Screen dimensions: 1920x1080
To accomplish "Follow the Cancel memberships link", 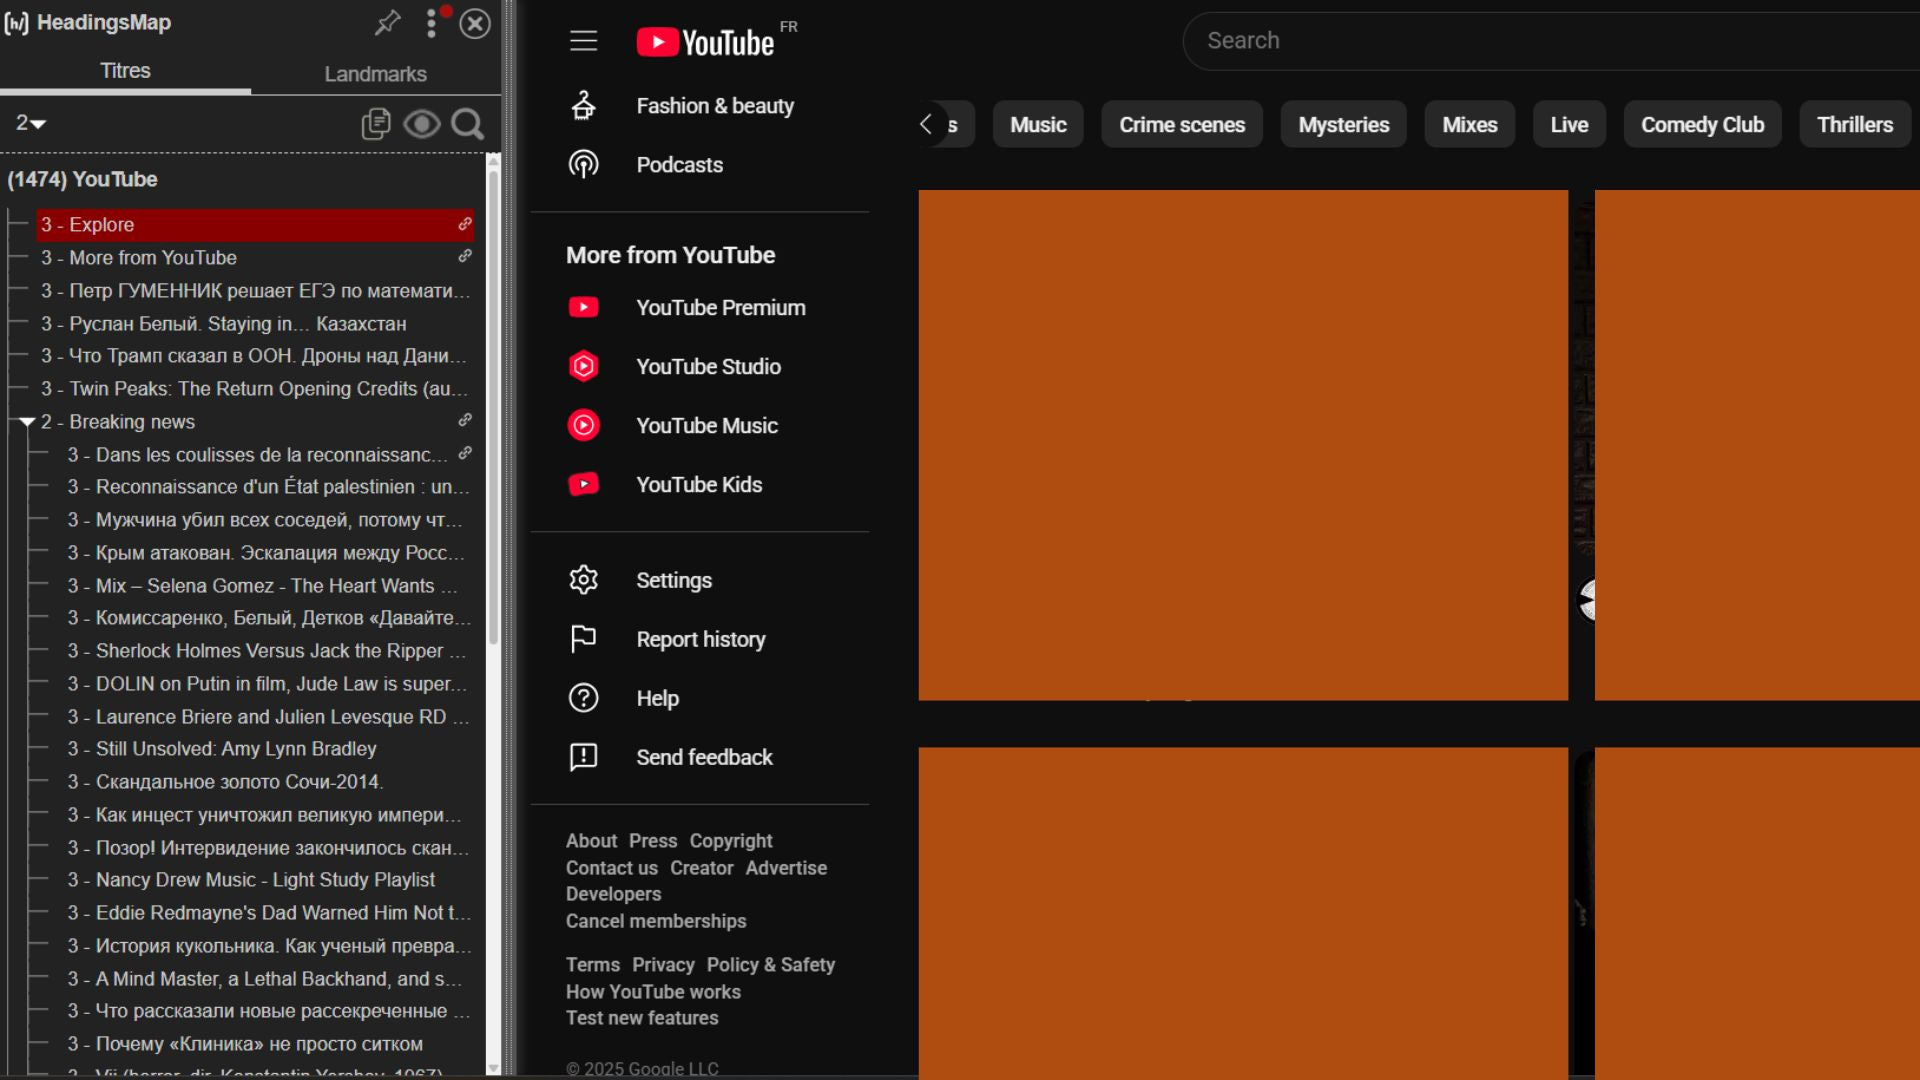I will 656,921.
